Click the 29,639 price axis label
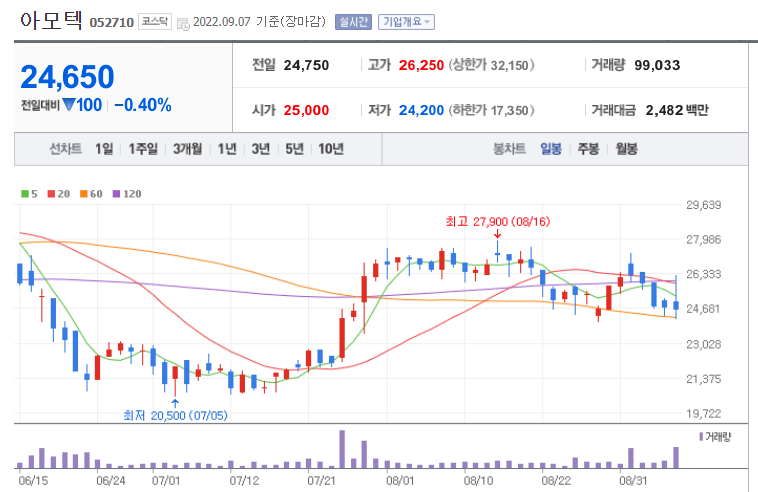This screenshot has width=758, height=492. coord(703,205)
